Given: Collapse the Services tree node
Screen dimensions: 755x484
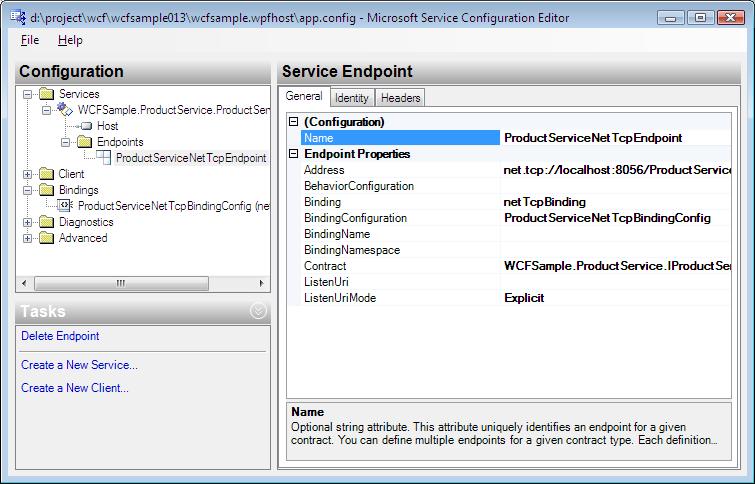Looking at the screenshot, I should pos(27,94).
